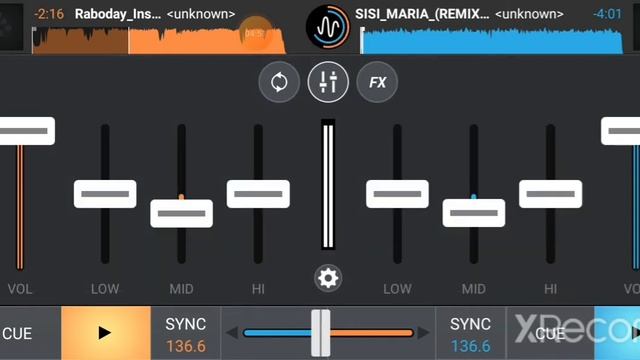Seek within the orange Raboday waveform
The height and width of the screenshot is (360, 640).
pos(159,40)
